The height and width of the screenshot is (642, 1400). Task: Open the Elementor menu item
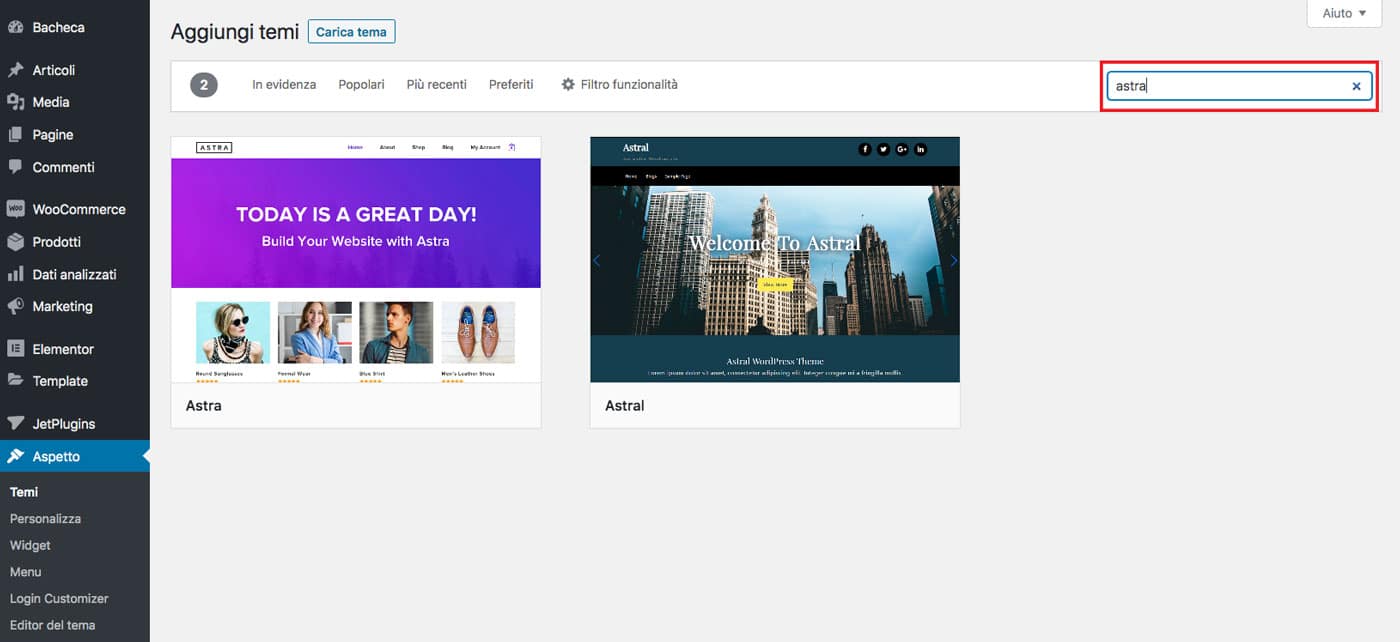tap(75, 349)
